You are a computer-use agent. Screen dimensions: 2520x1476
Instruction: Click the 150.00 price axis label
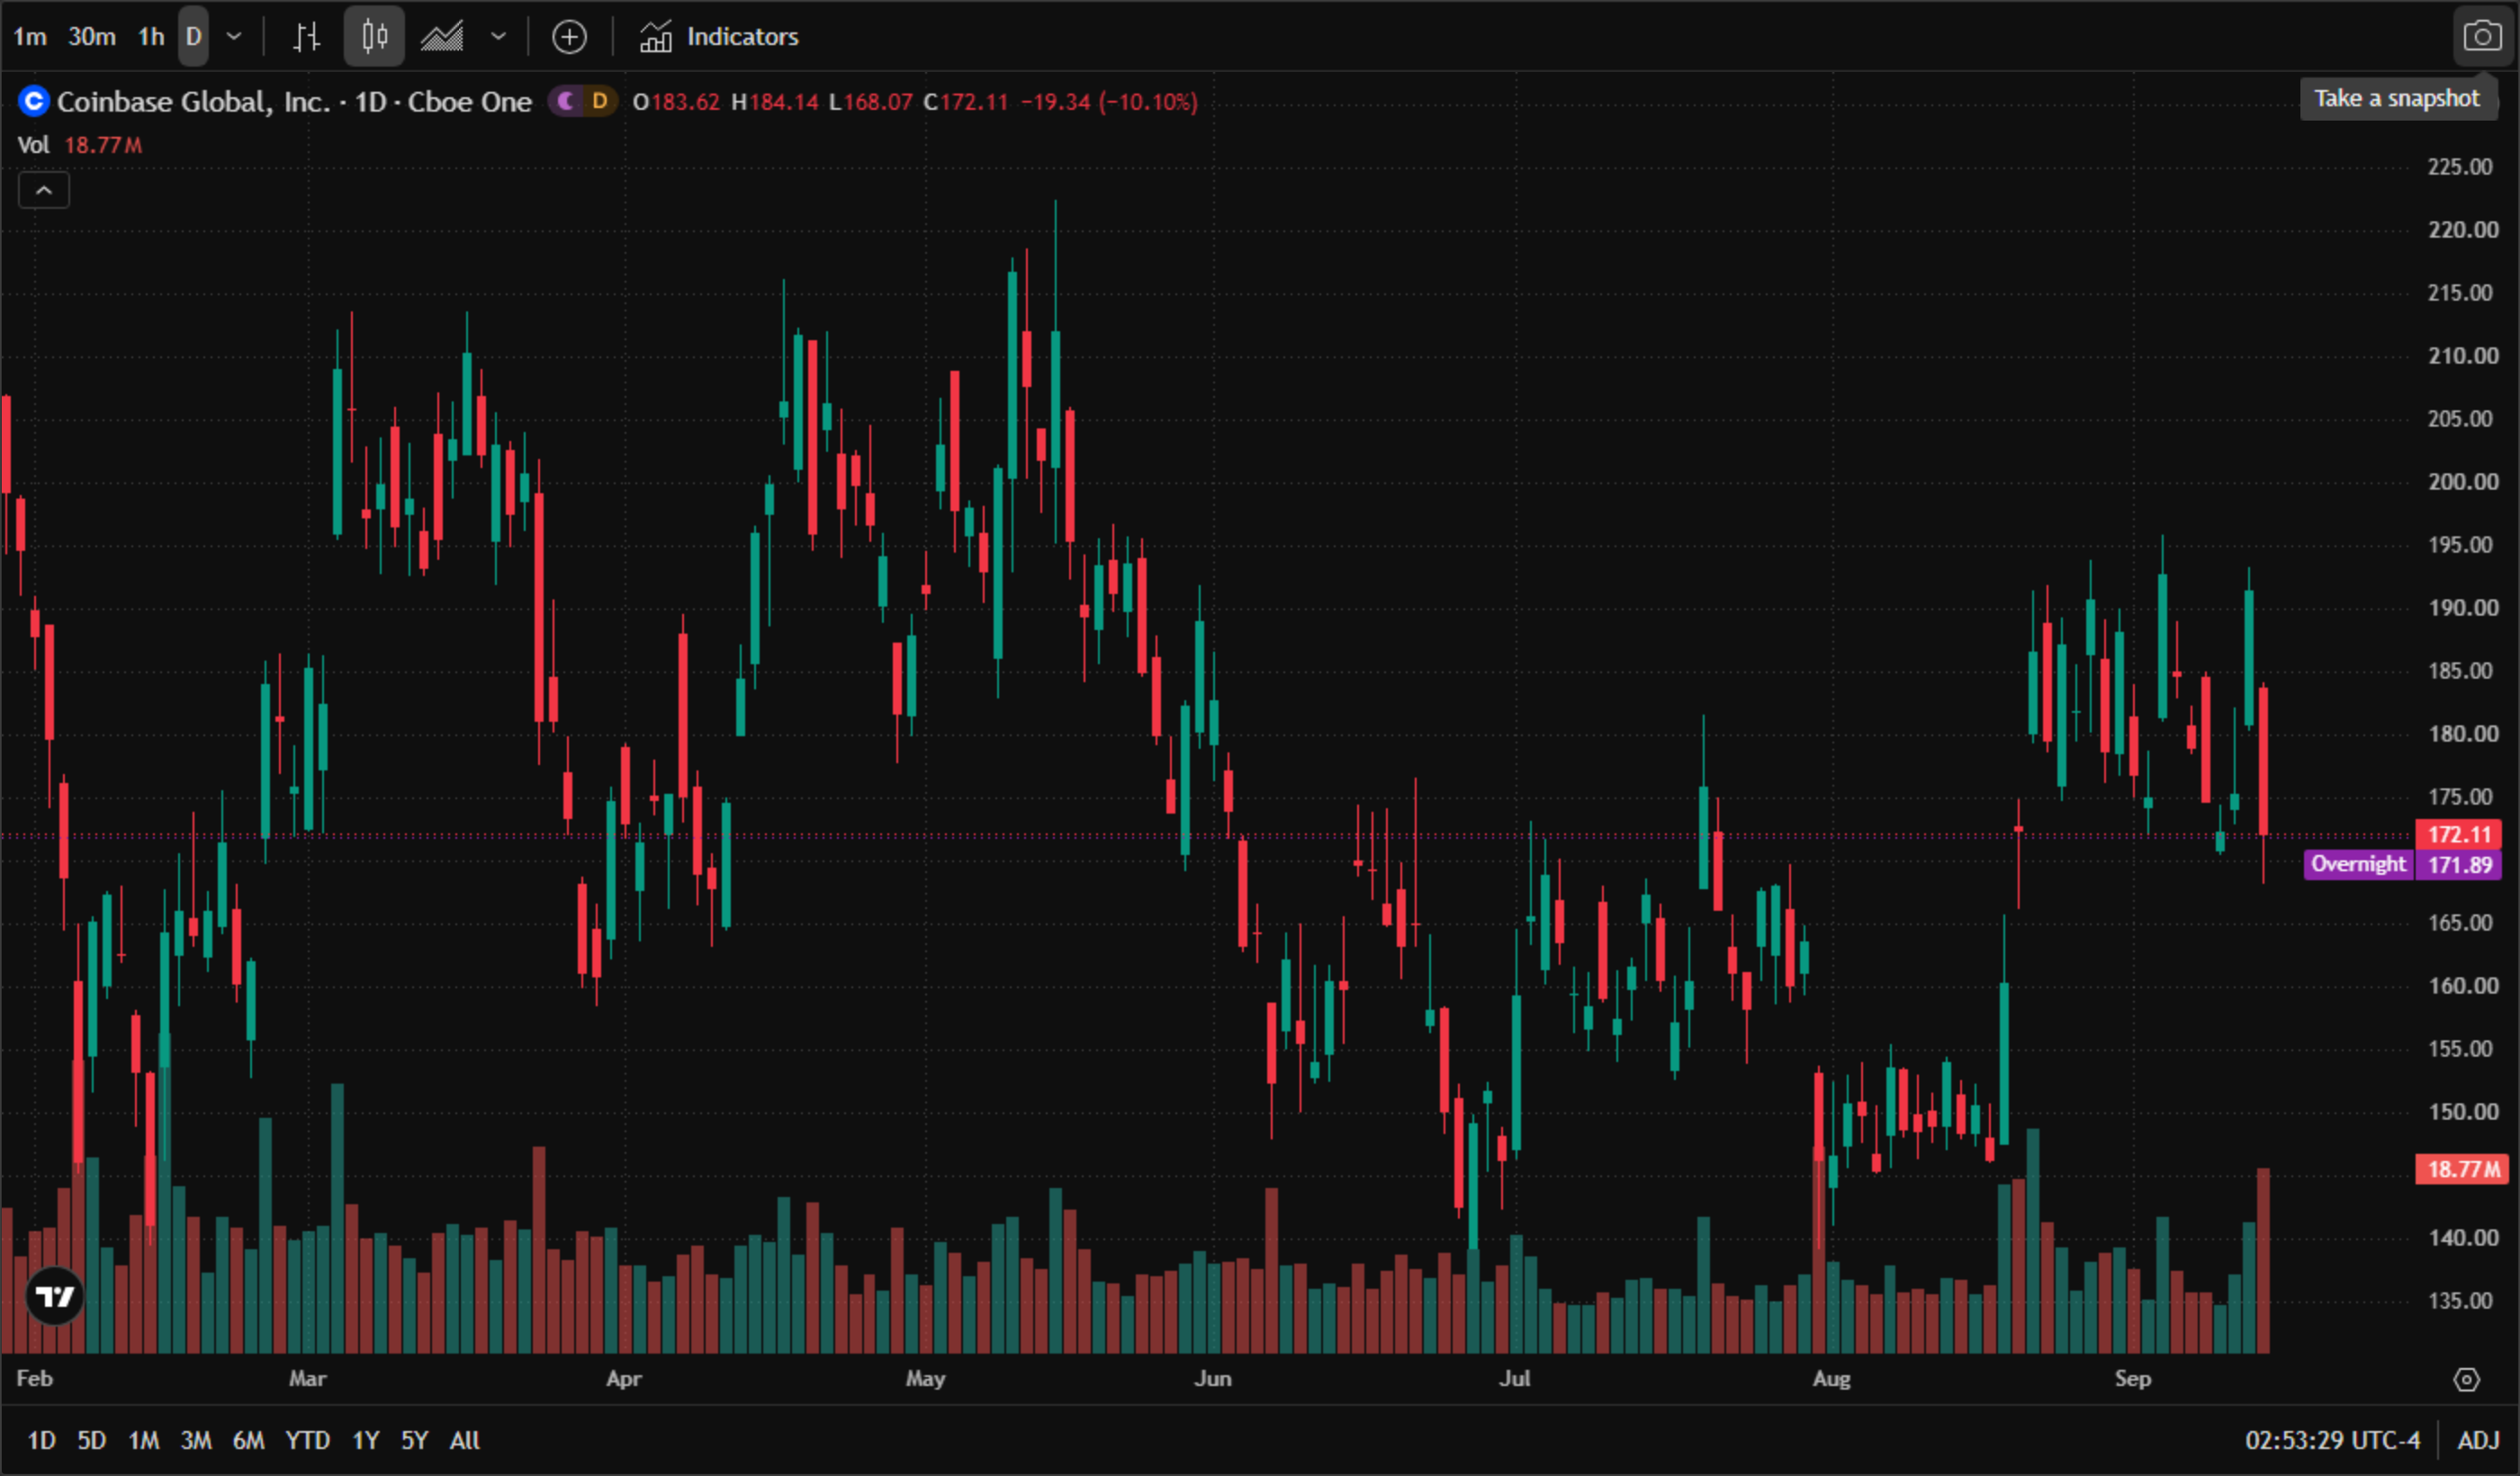(2463, 1112)
